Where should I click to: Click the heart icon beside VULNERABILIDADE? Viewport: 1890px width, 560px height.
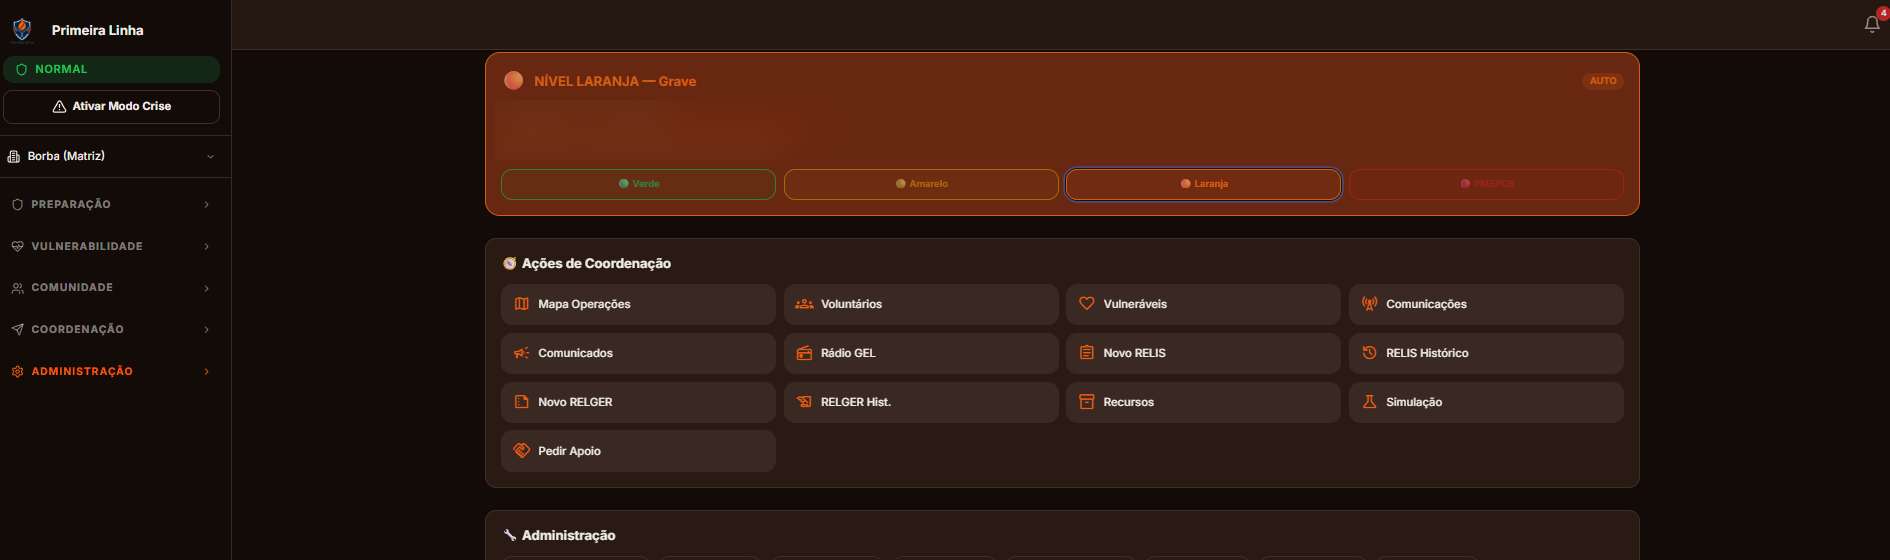[17, 246]
